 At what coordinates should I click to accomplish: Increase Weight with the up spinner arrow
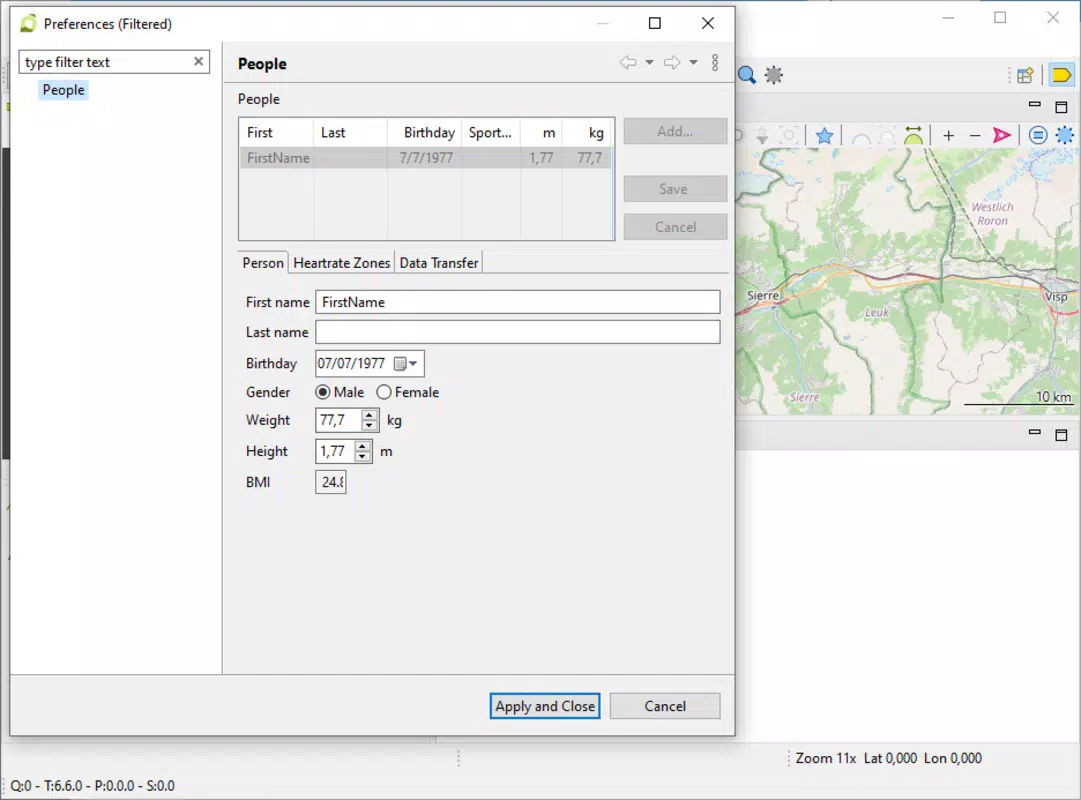click(x=370, y=415)
